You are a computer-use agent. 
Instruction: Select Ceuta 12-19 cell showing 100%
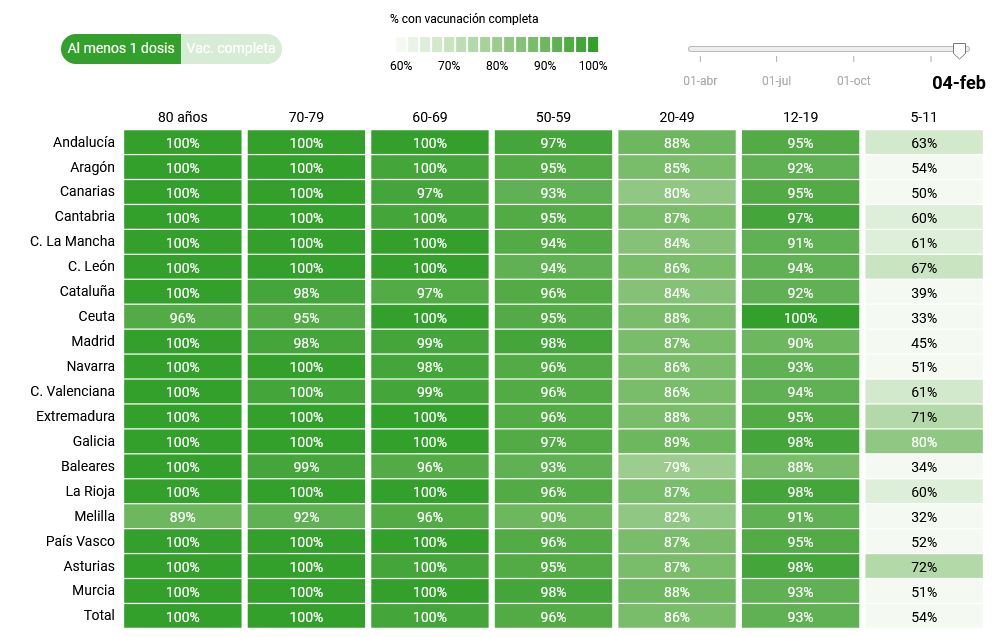point(800,318)
